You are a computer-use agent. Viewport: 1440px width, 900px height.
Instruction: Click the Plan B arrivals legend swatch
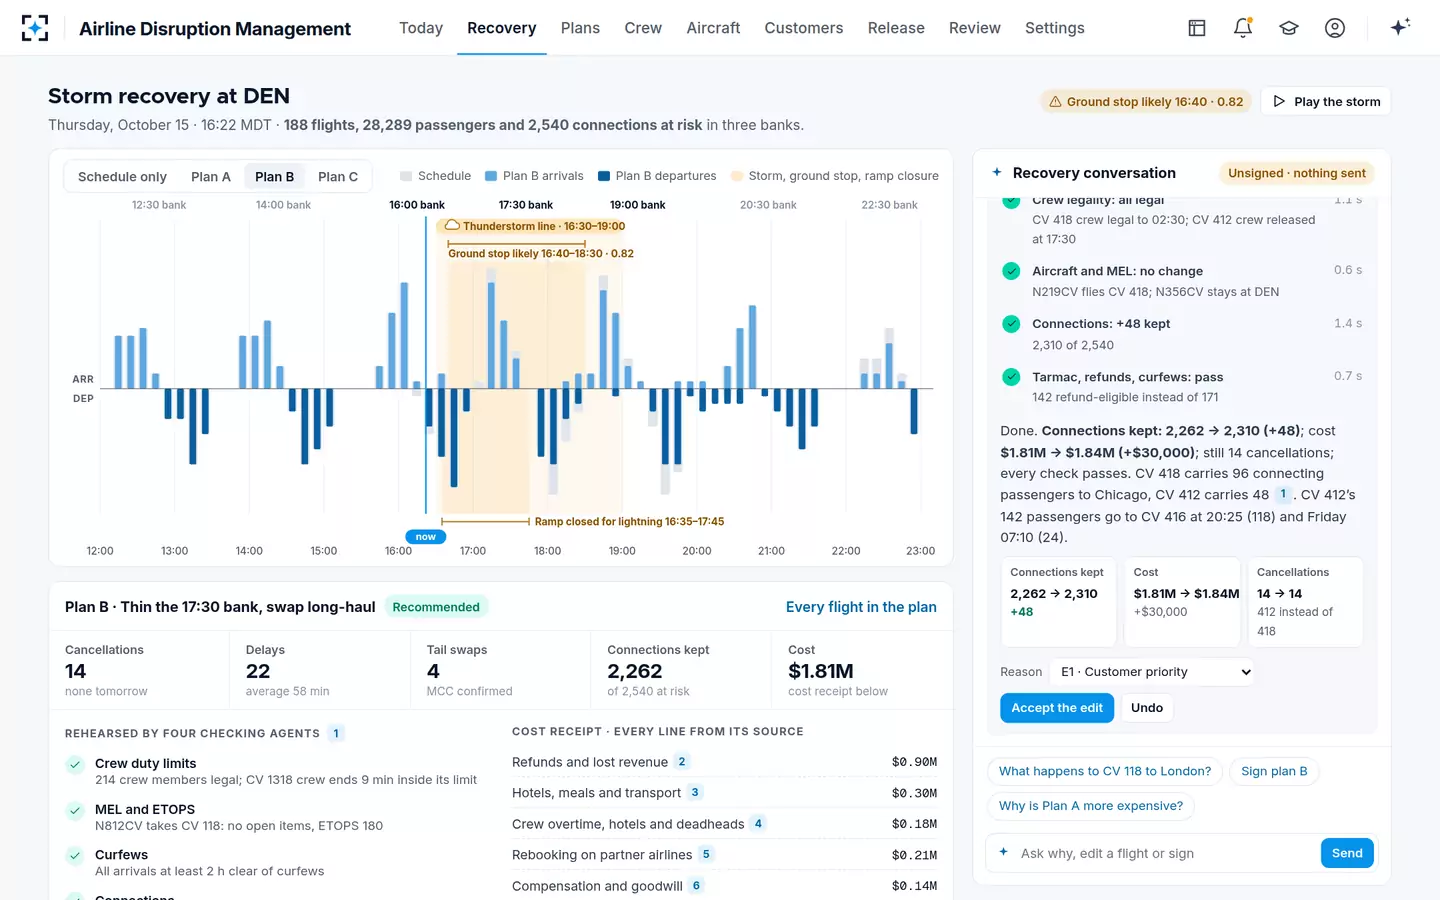491,176
